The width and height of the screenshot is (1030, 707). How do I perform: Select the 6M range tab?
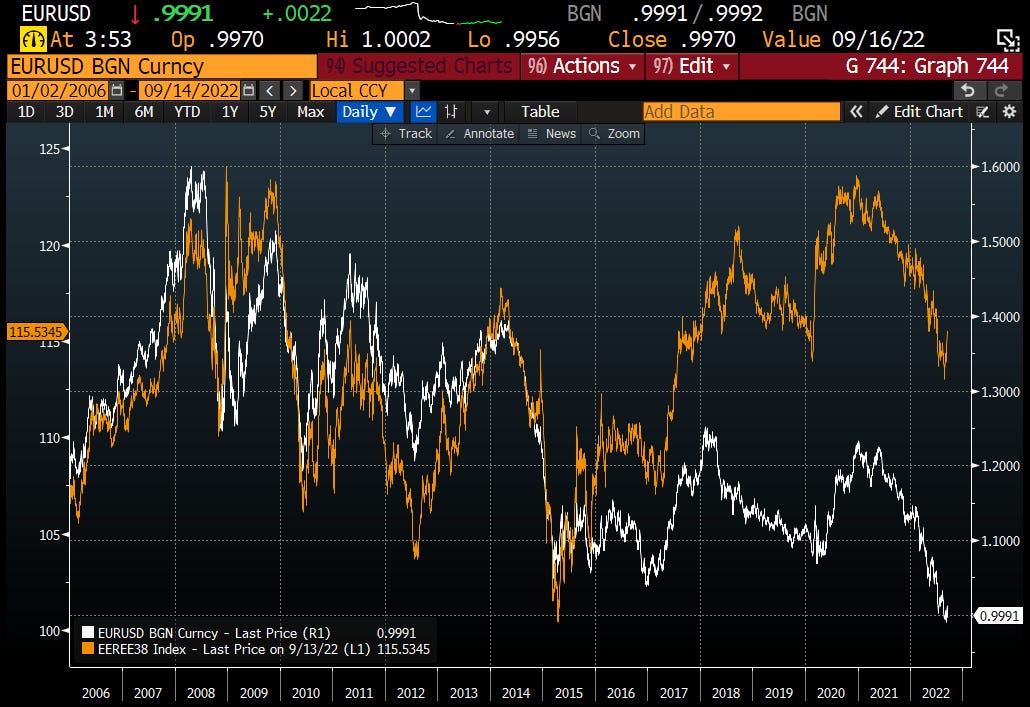(144, 112)
